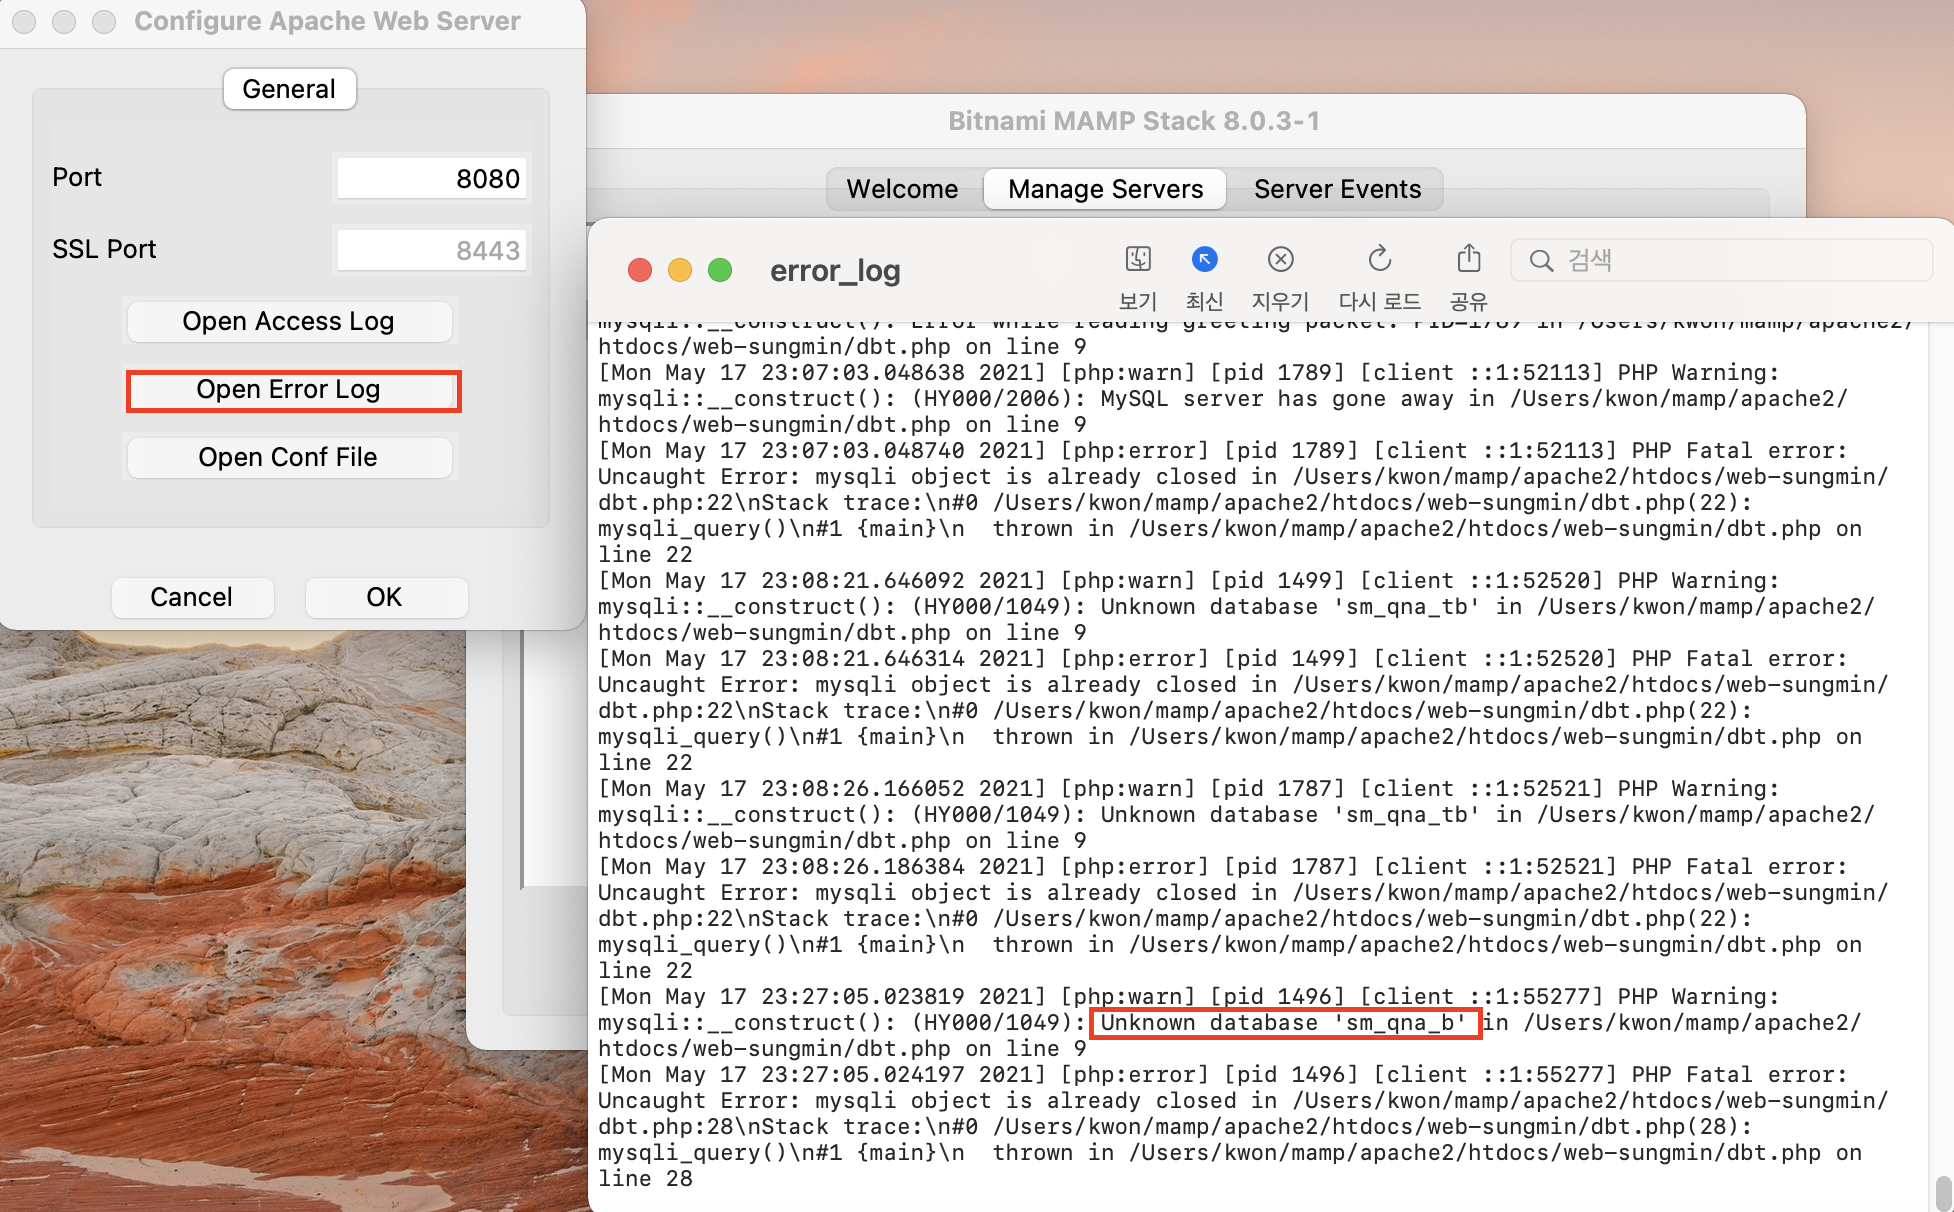The height and width of the screenshot is (1212, 1954).
Task: Click the Port field showing 8080
Action: pos(431,178)
